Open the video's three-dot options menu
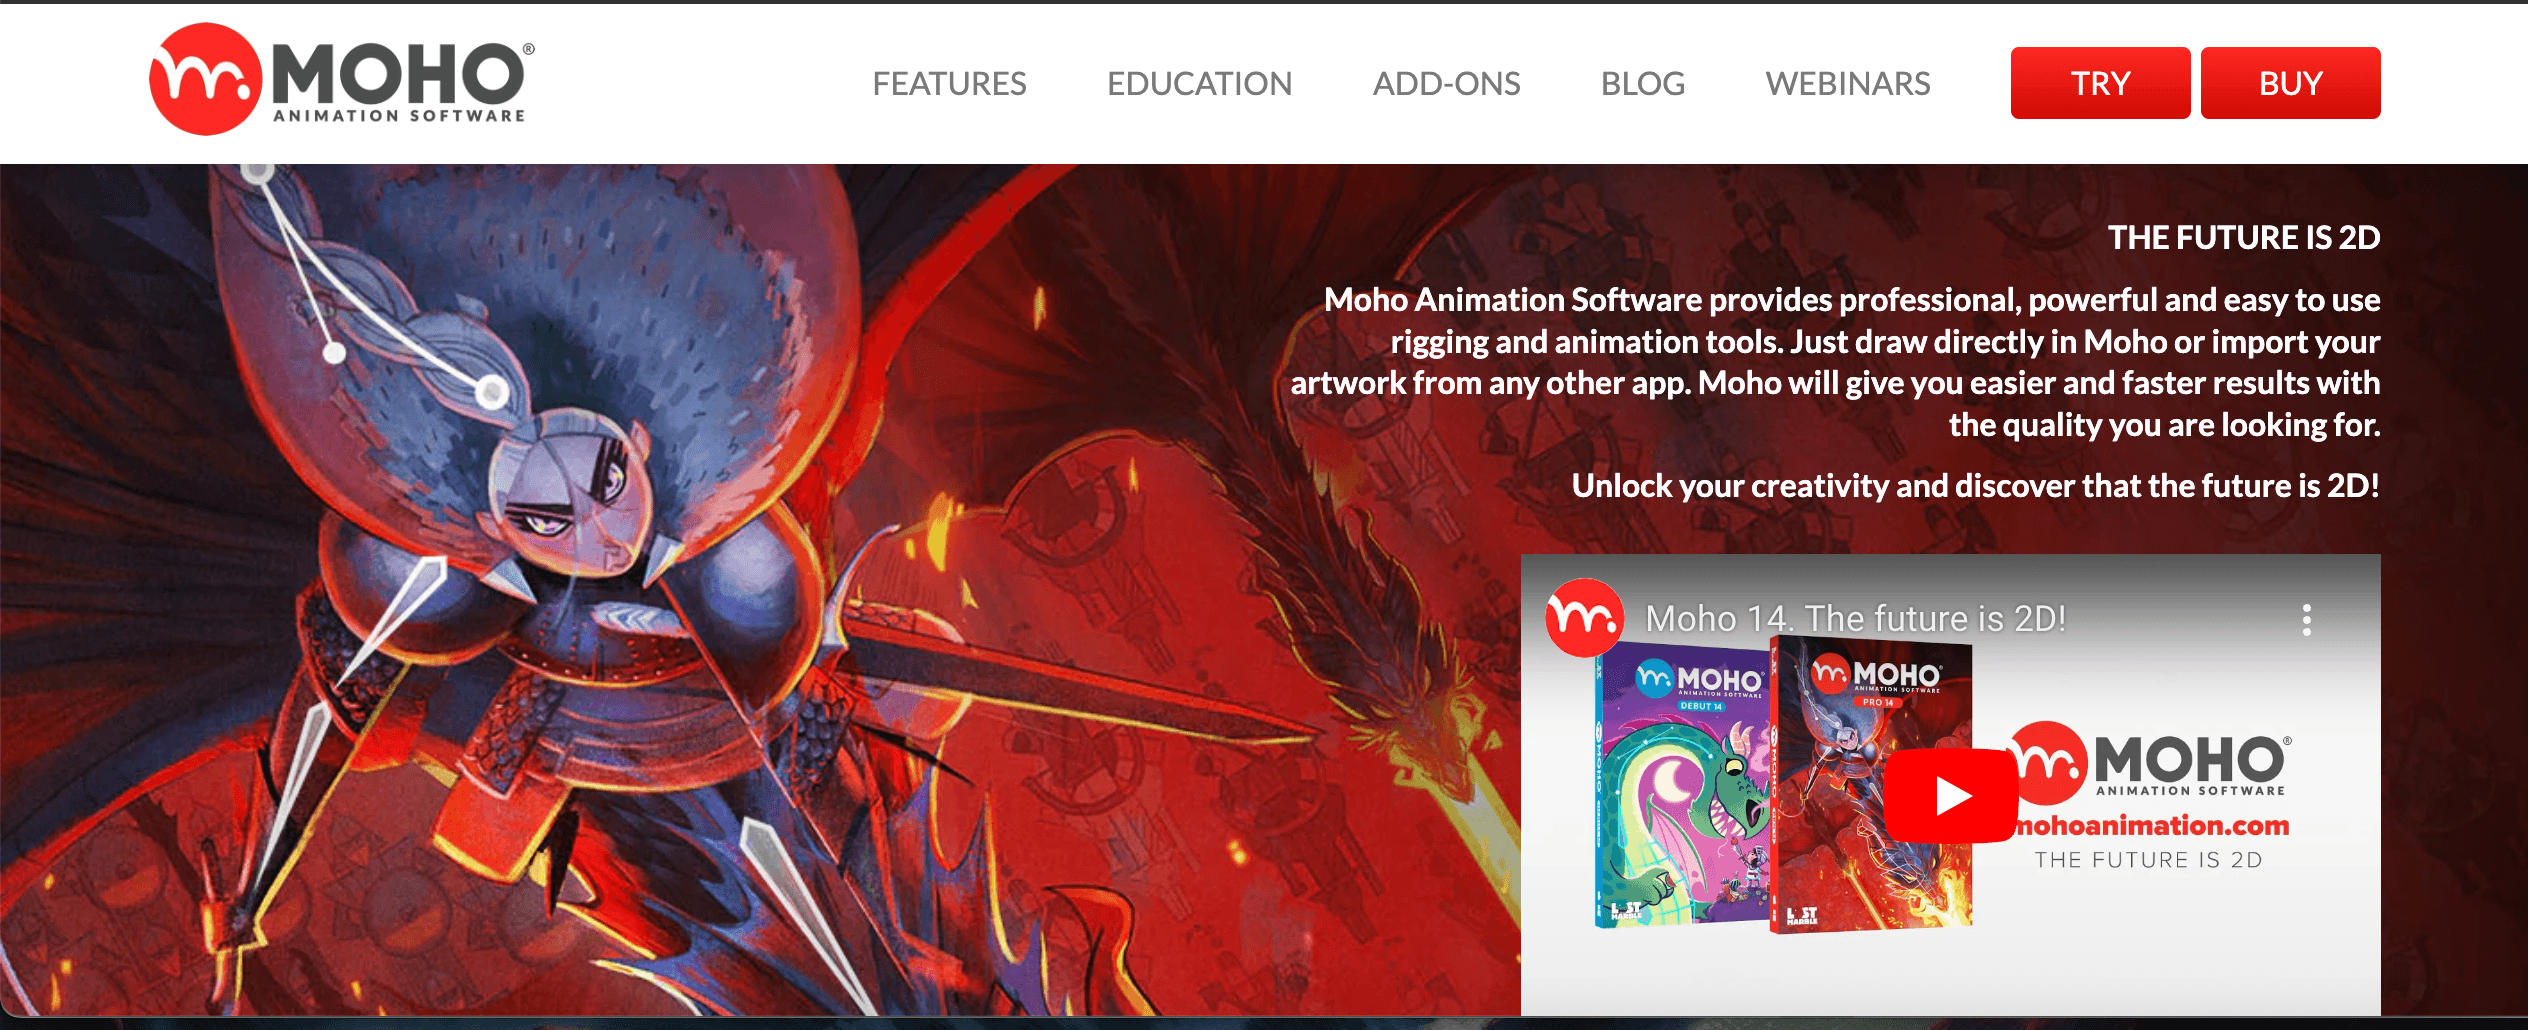Viewport: 2528px width, 1030px height. point(2306,620)
